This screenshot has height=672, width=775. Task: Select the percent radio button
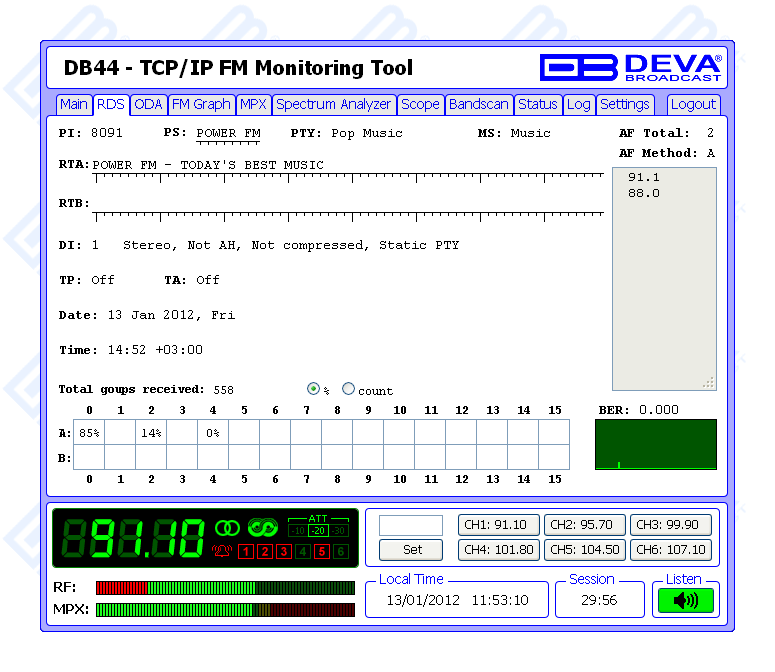click(313, 389)
